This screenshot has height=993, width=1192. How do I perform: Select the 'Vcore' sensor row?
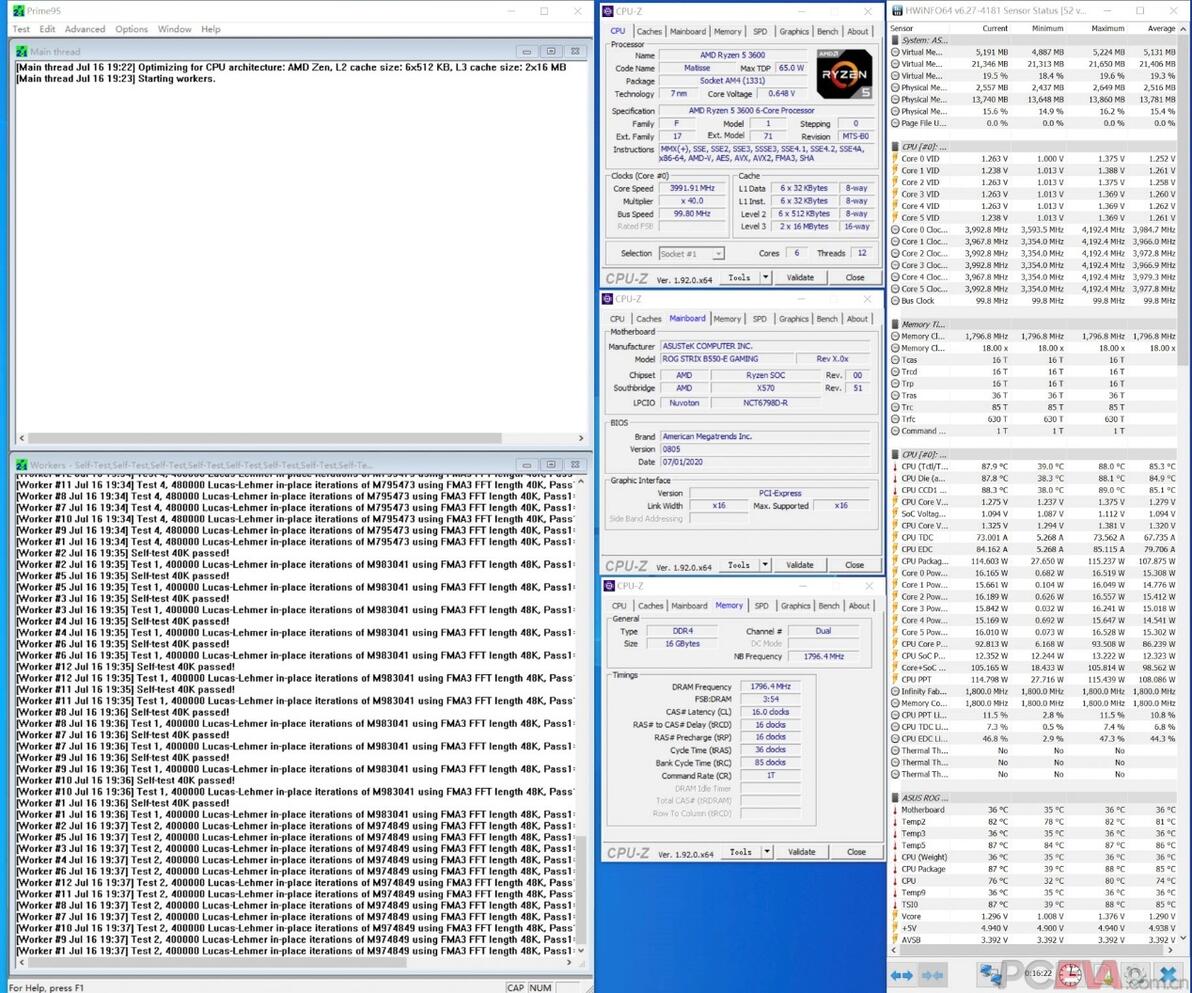click(1033, 916)
